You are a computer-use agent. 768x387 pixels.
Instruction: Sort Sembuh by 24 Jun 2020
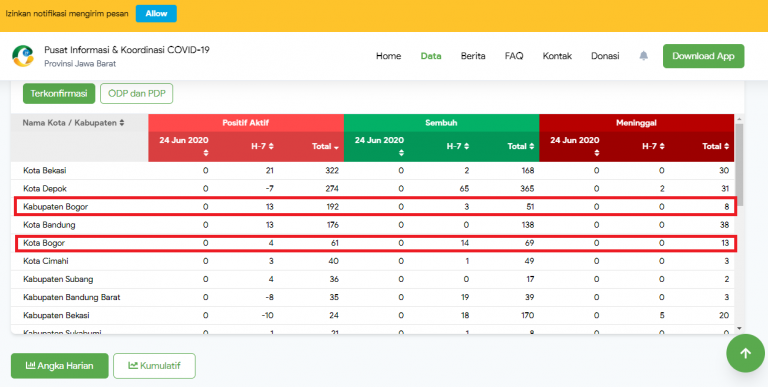(x=380, y=145)
